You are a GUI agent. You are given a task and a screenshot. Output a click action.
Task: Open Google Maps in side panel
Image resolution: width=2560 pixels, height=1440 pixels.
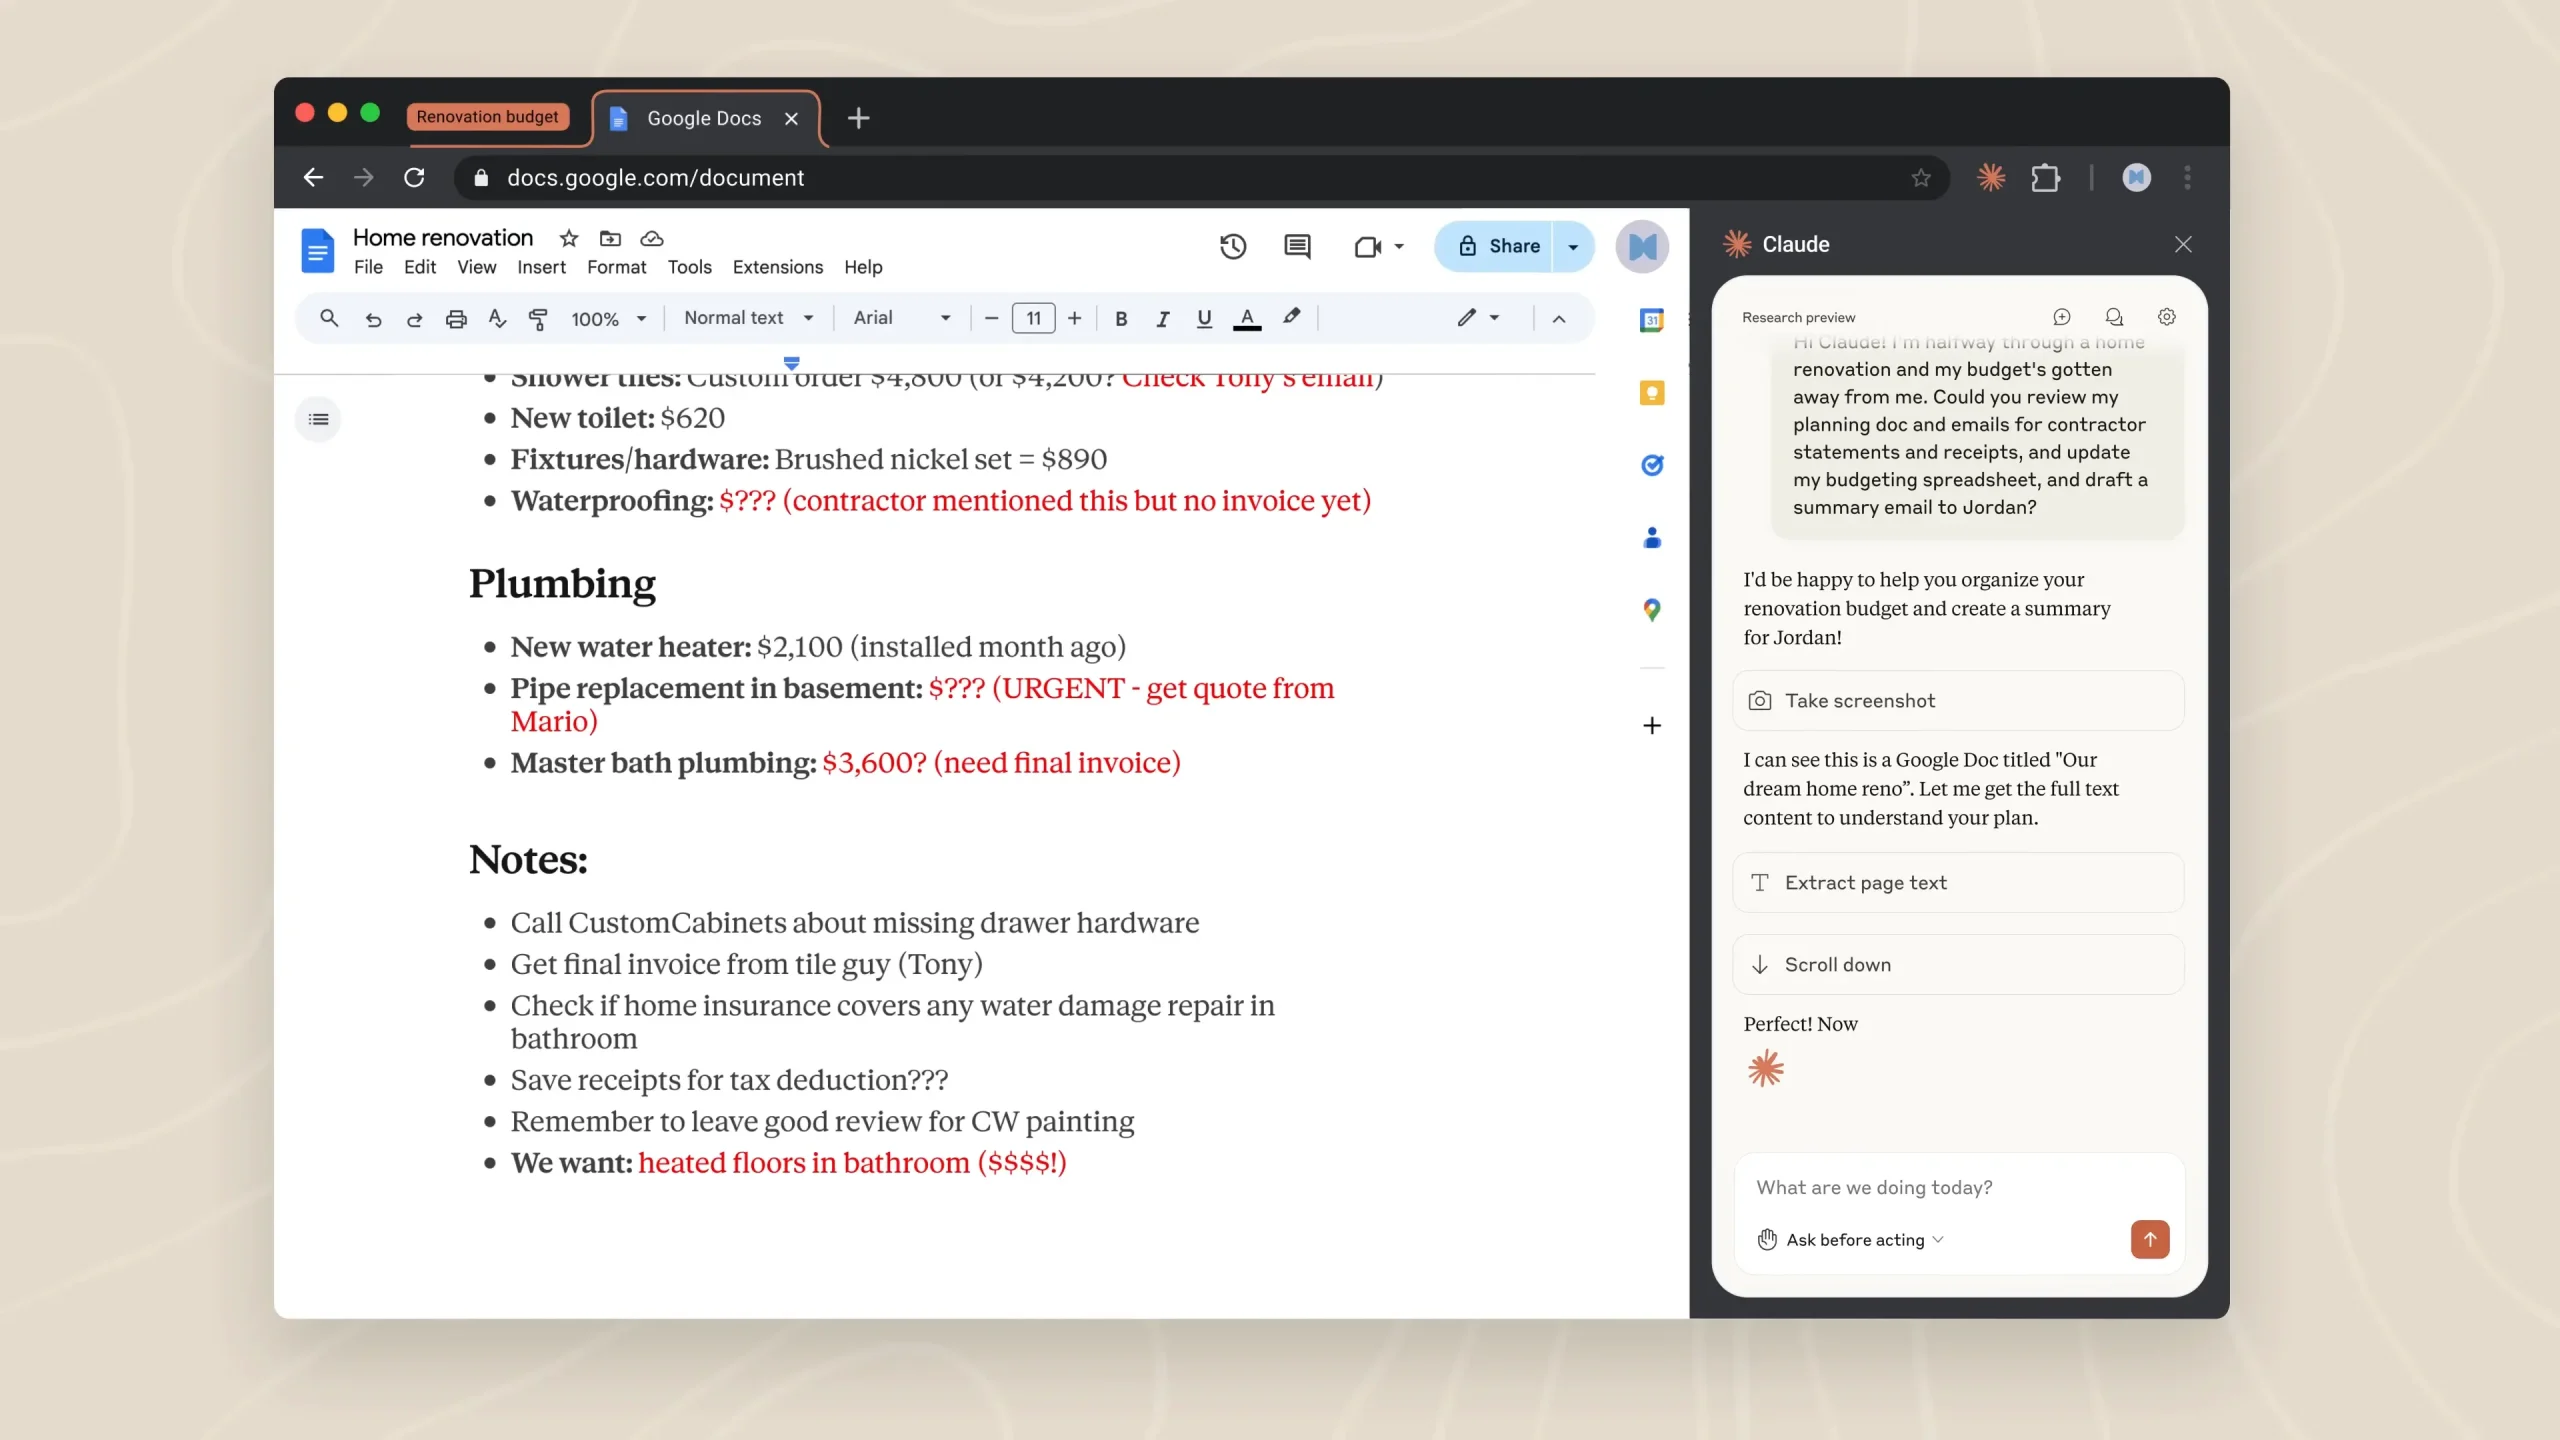(x=1652, y=610)
